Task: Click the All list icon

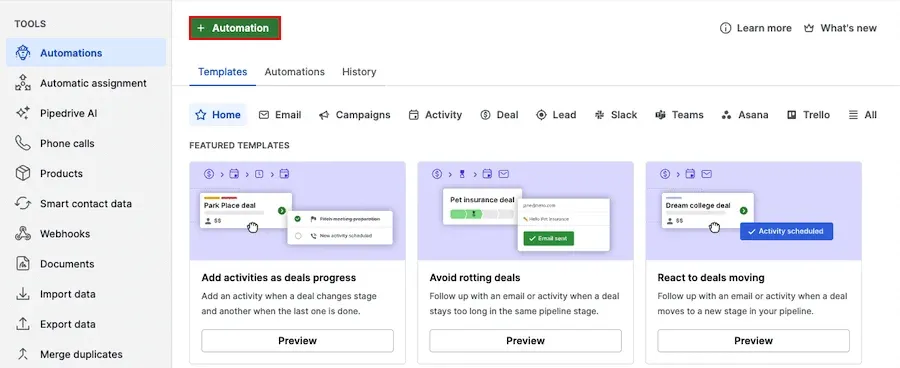Action: point(854,115)
